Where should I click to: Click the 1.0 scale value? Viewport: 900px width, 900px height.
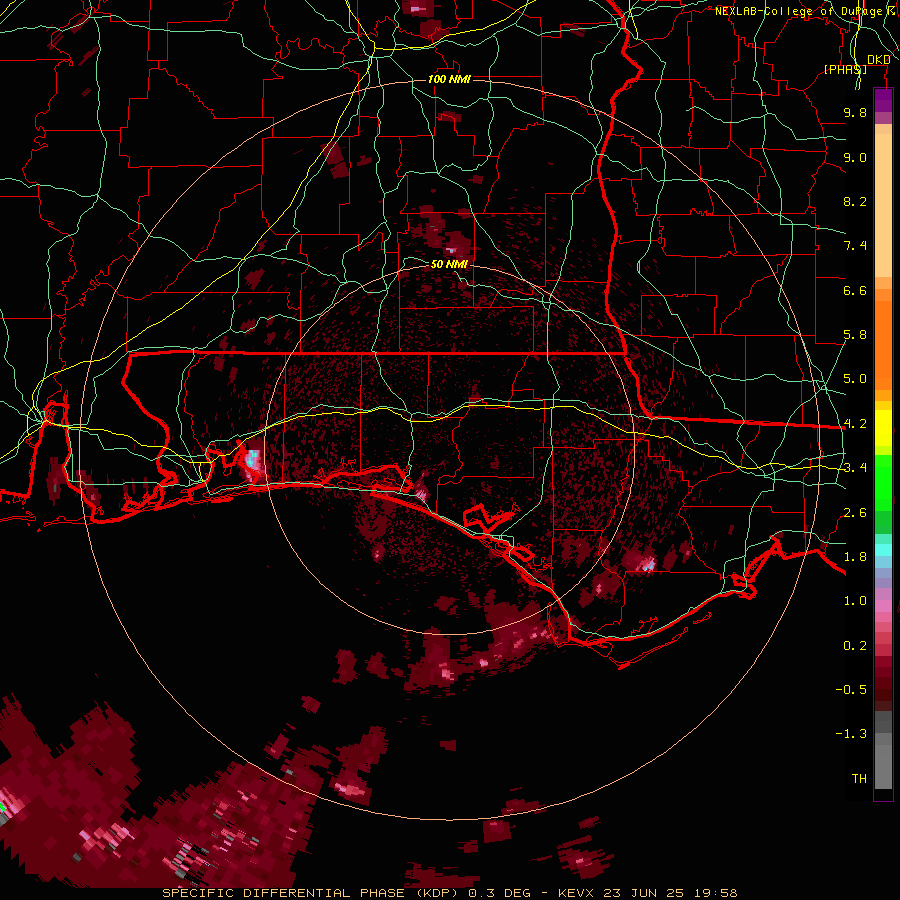tap(855, 601)
